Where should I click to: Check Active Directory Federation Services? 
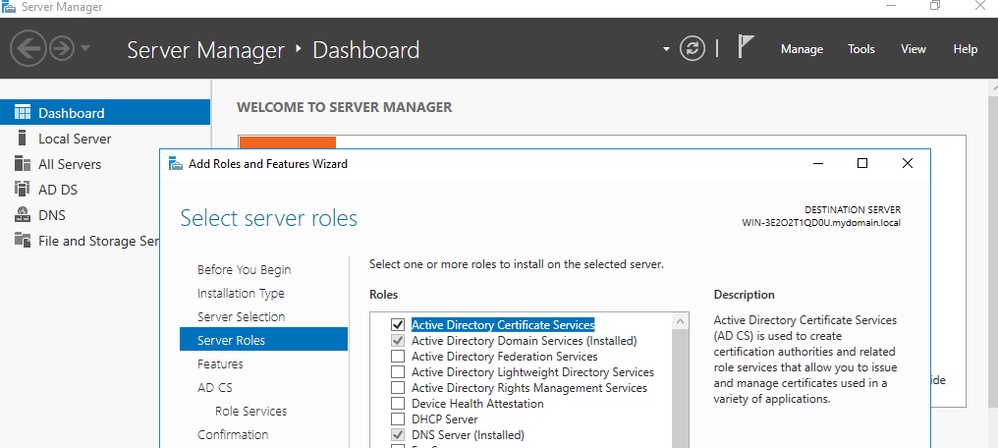(x=398, y=356)
